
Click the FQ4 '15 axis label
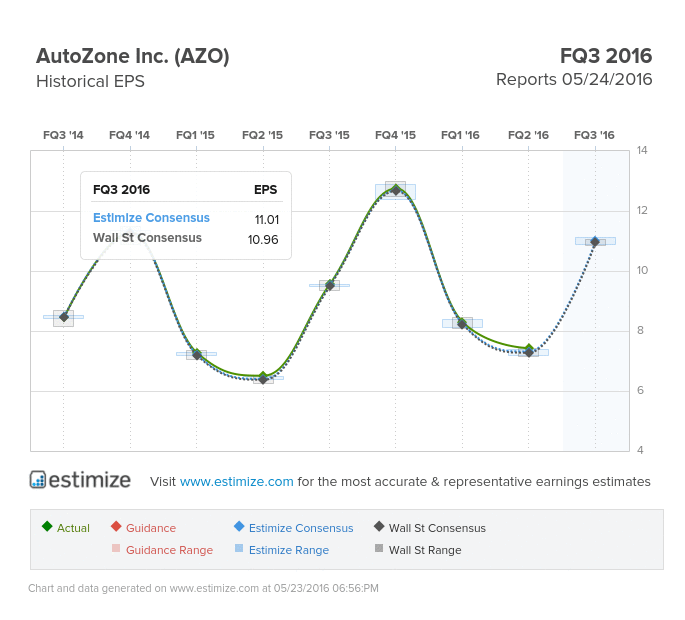tap(395, 135)
